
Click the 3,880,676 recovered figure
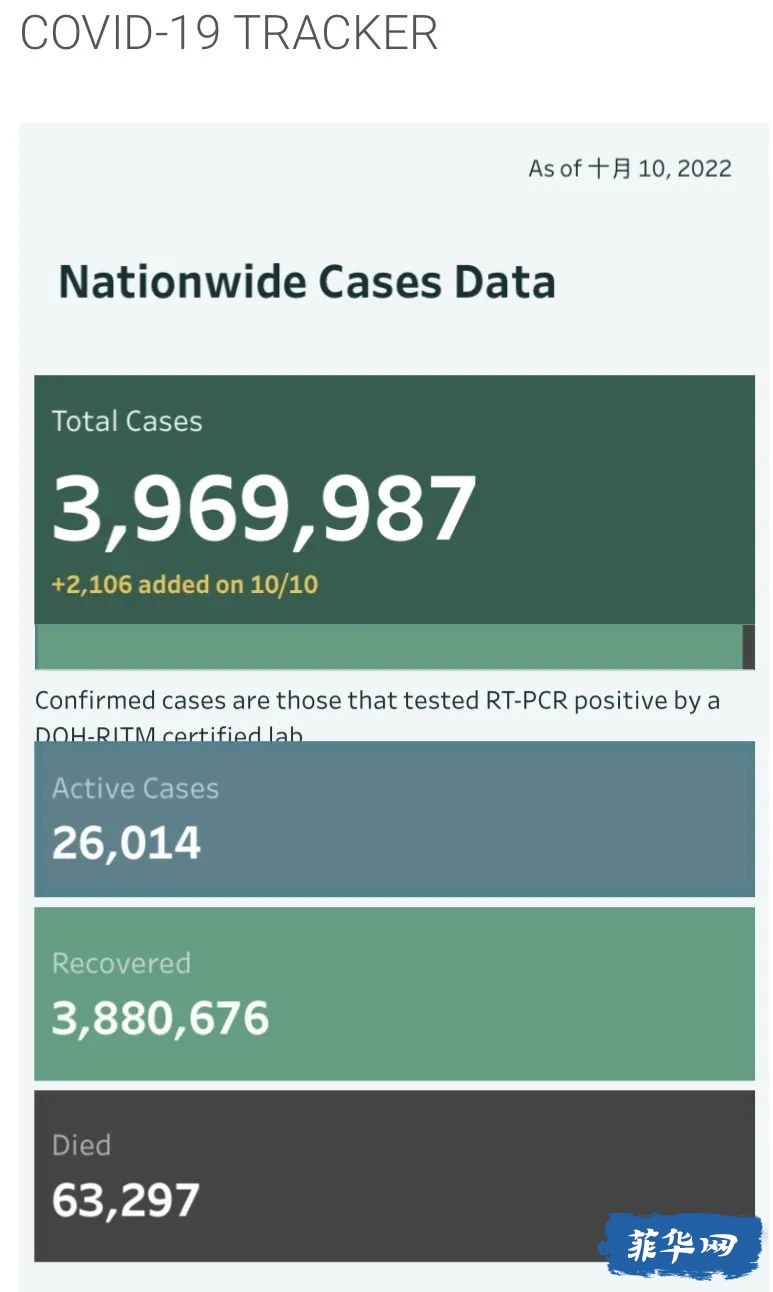click(160, 1019)
